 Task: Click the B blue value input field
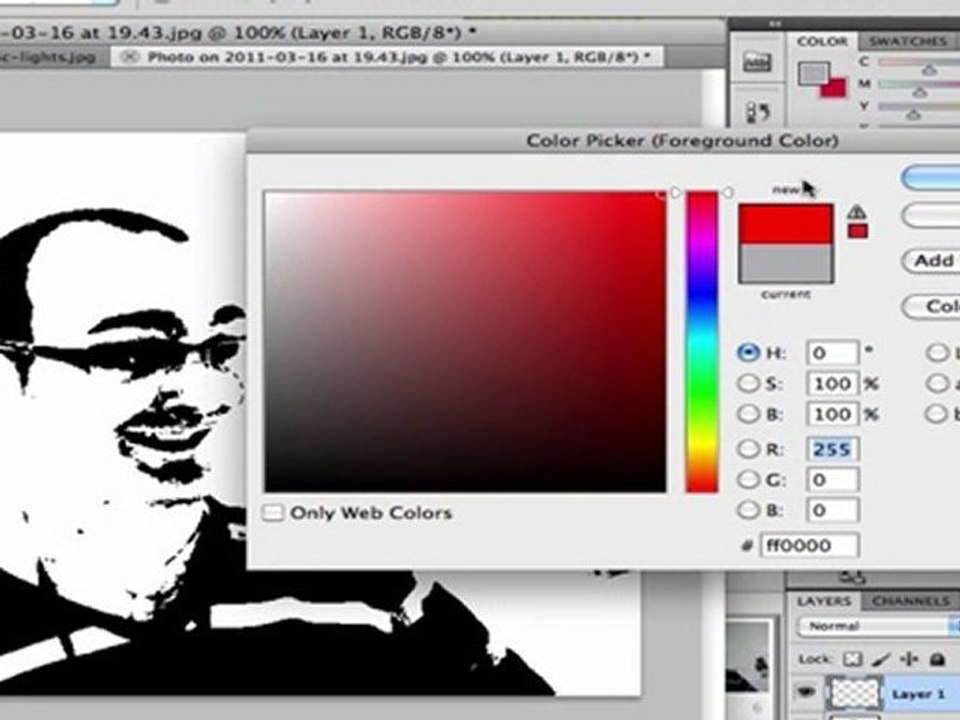pyautogui.click(x=832, y=510)
